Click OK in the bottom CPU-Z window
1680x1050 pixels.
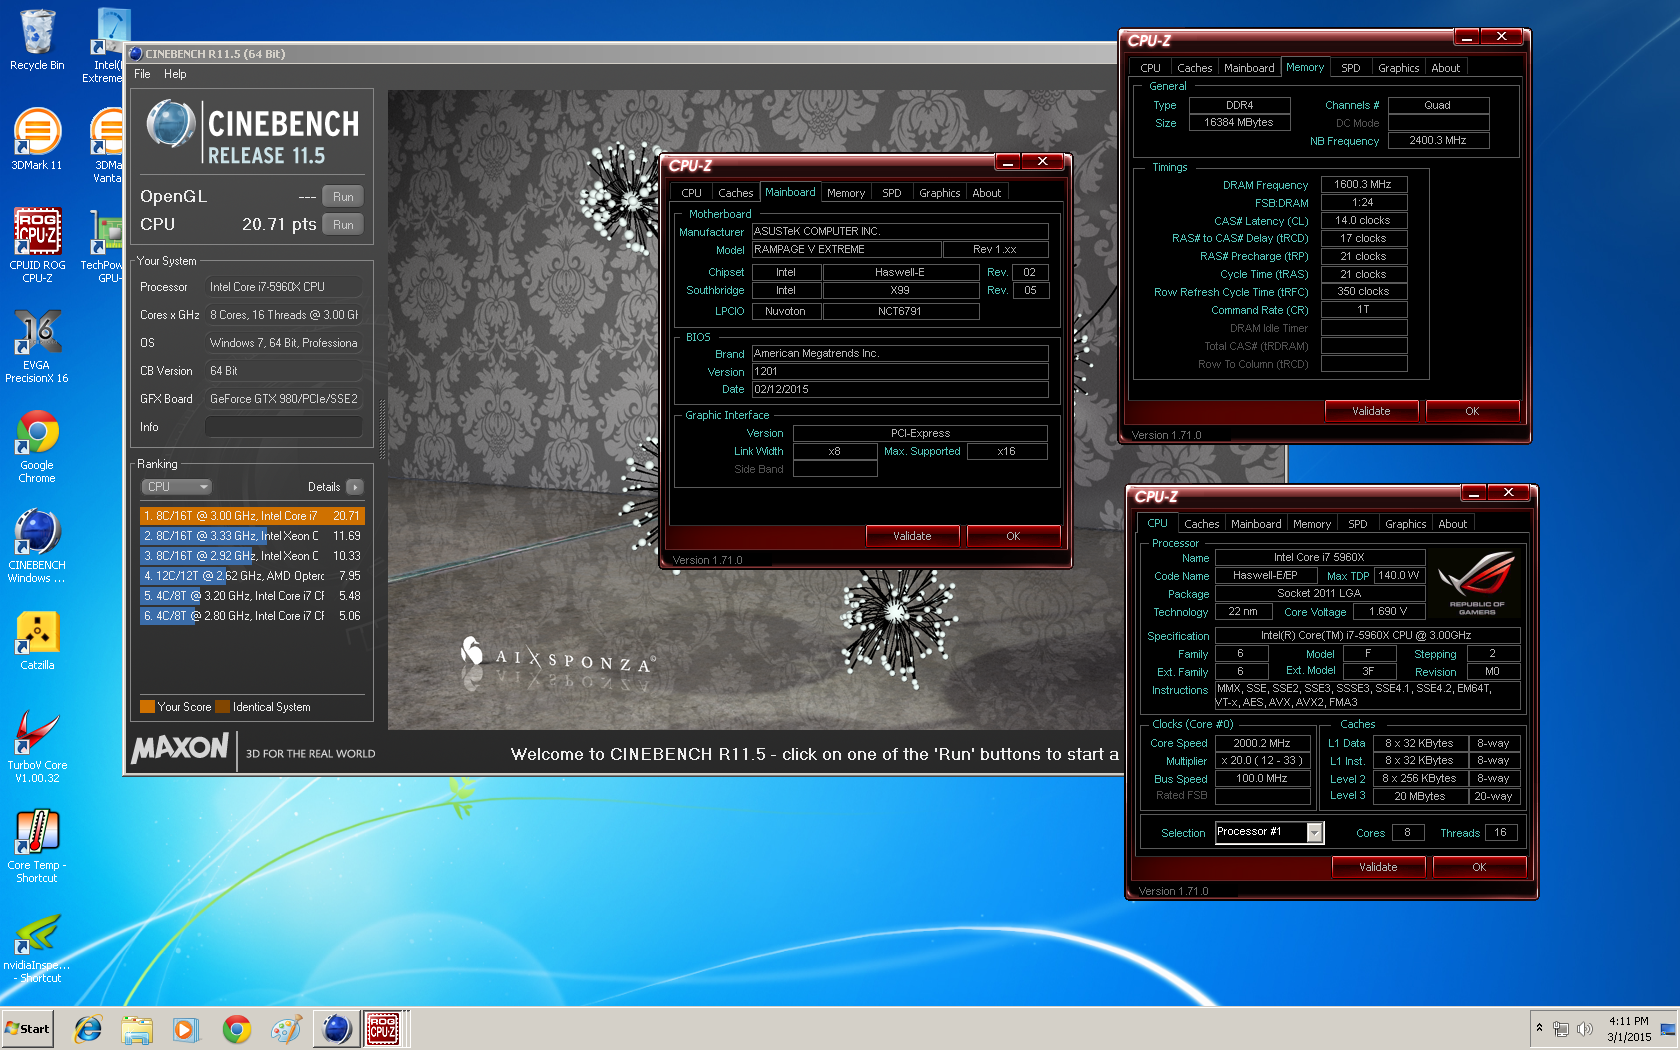[1479, 867]
